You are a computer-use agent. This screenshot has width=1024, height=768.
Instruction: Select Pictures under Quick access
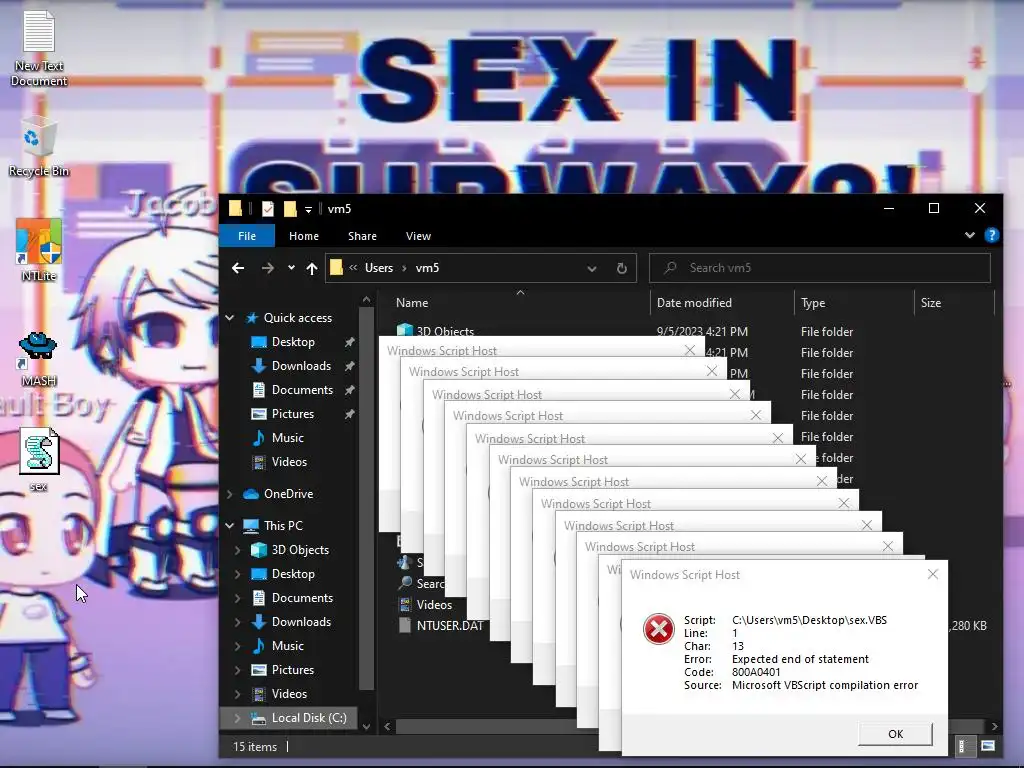click(x=292, y=414)
